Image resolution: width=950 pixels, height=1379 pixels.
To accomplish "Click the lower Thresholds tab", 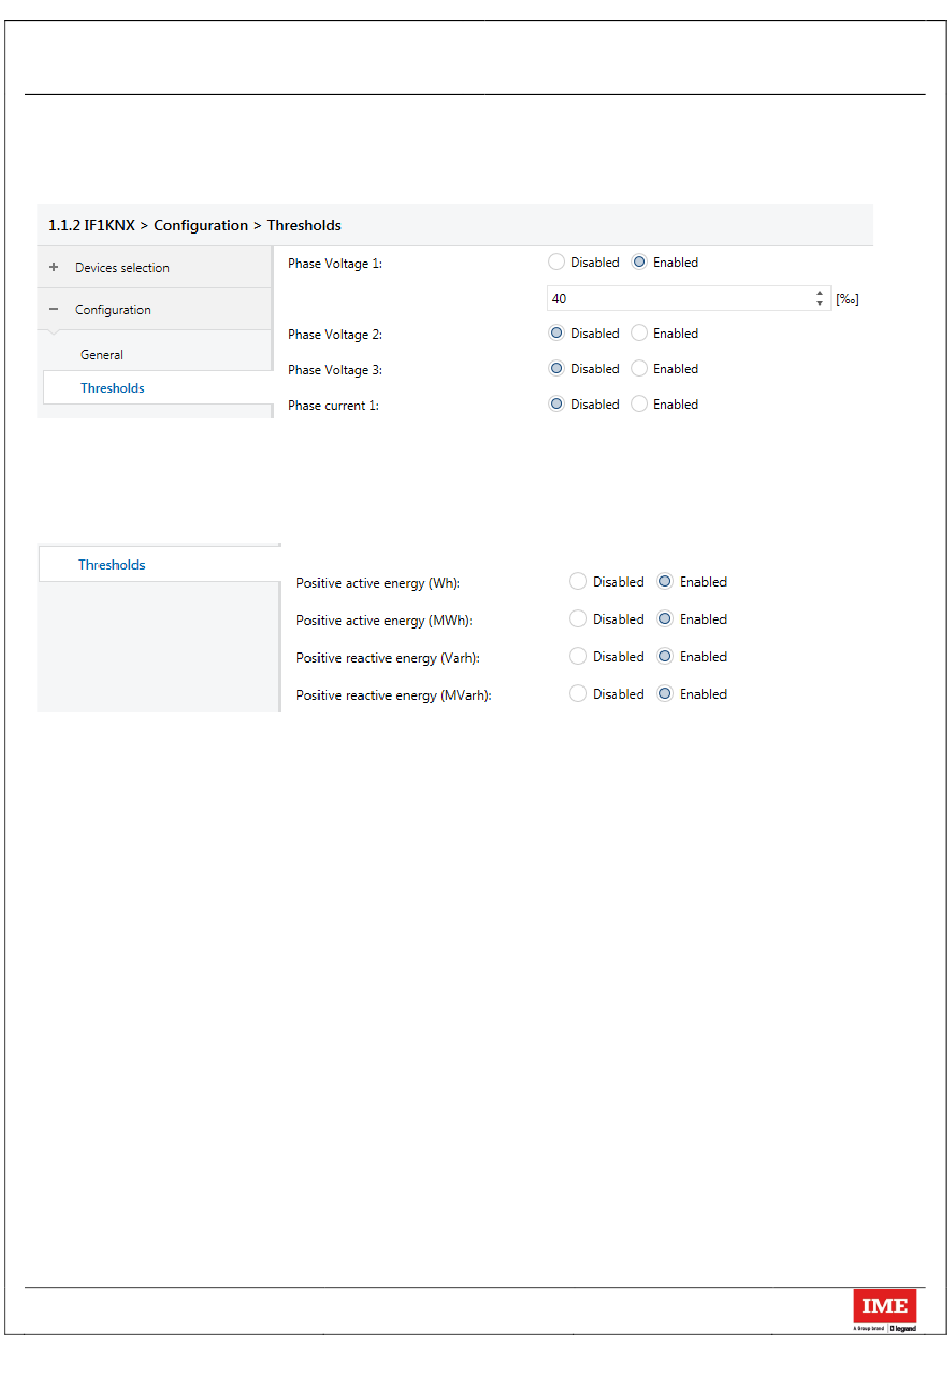I will (112, 565).
